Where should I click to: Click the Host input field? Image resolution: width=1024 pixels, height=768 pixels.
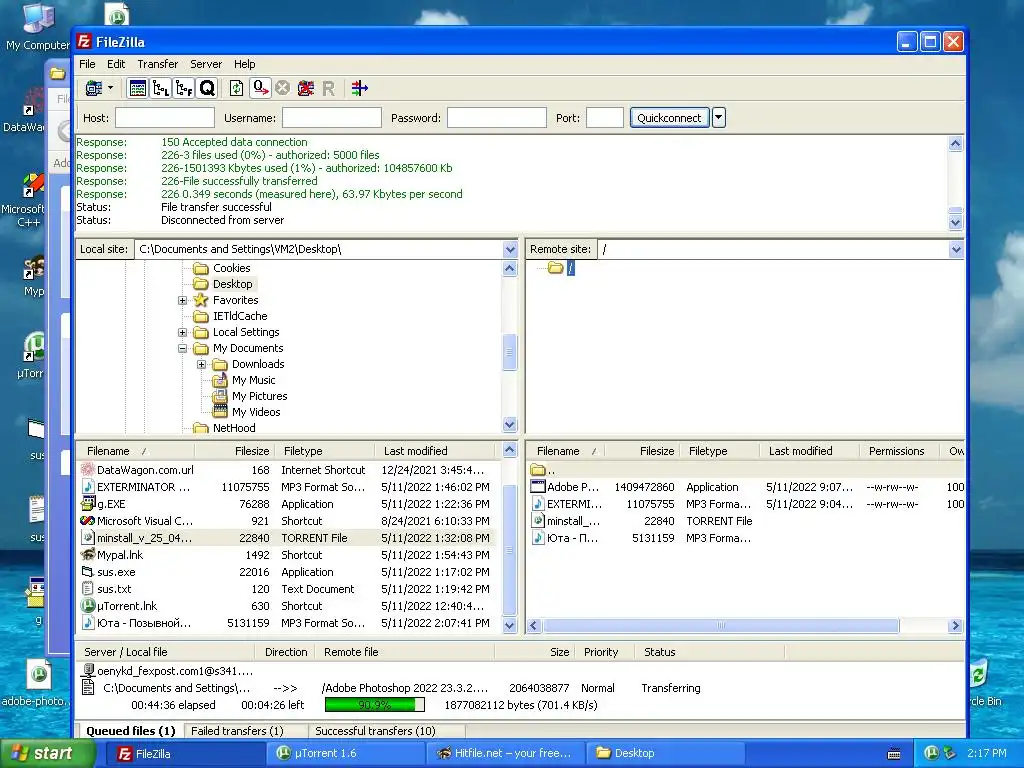[x=165, y=118]
